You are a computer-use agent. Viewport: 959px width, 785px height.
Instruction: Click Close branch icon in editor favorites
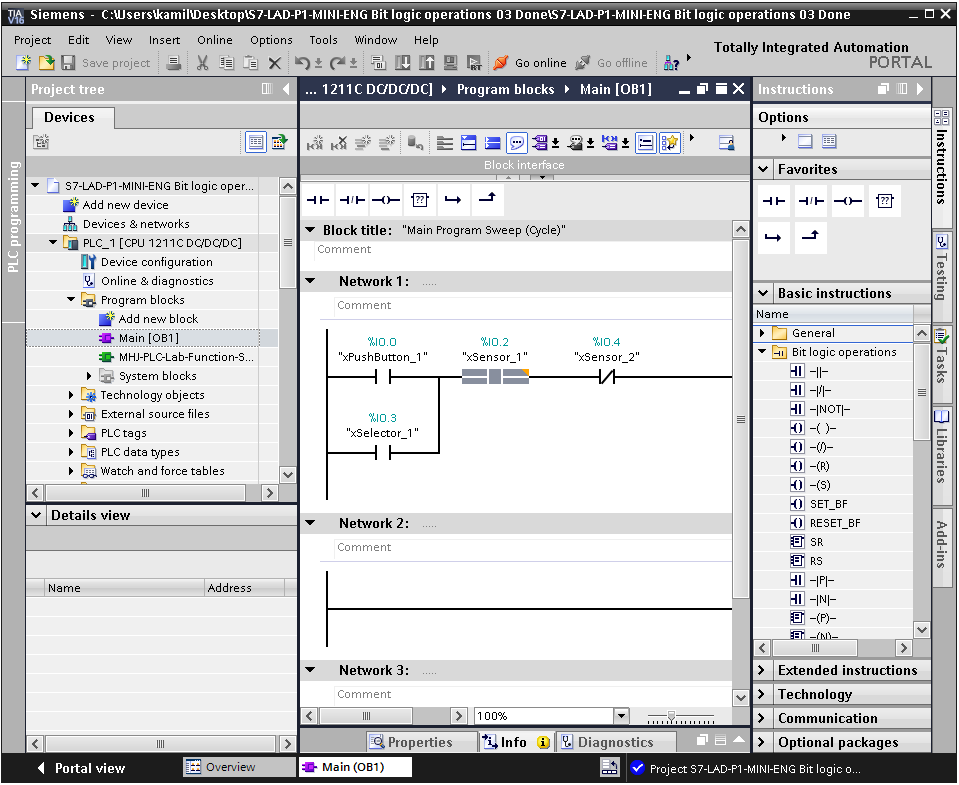pyautogui.click(x=487, y=200)
